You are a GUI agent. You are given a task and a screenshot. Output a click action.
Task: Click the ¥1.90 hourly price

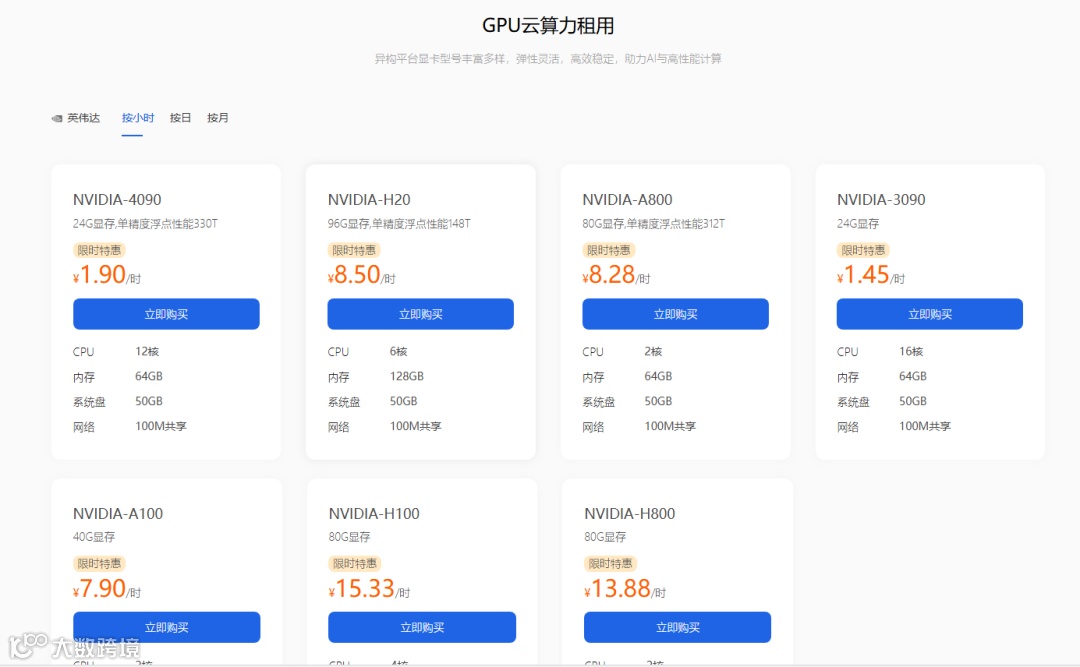(107, 275)
